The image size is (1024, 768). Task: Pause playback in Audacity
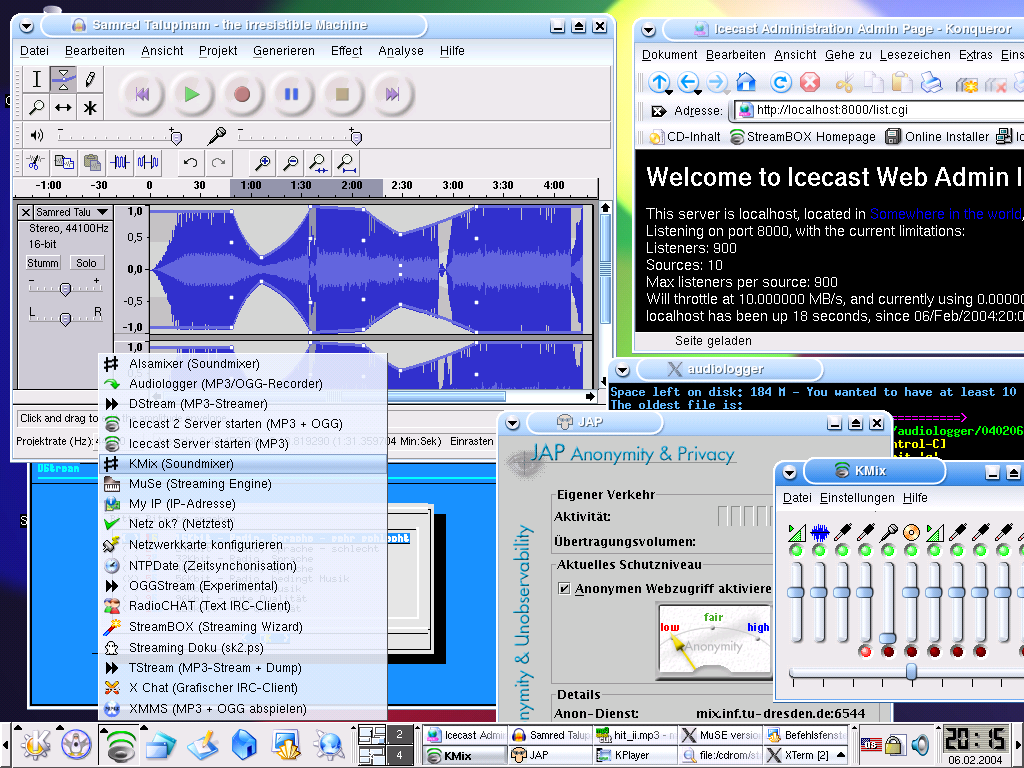(291, 94)
